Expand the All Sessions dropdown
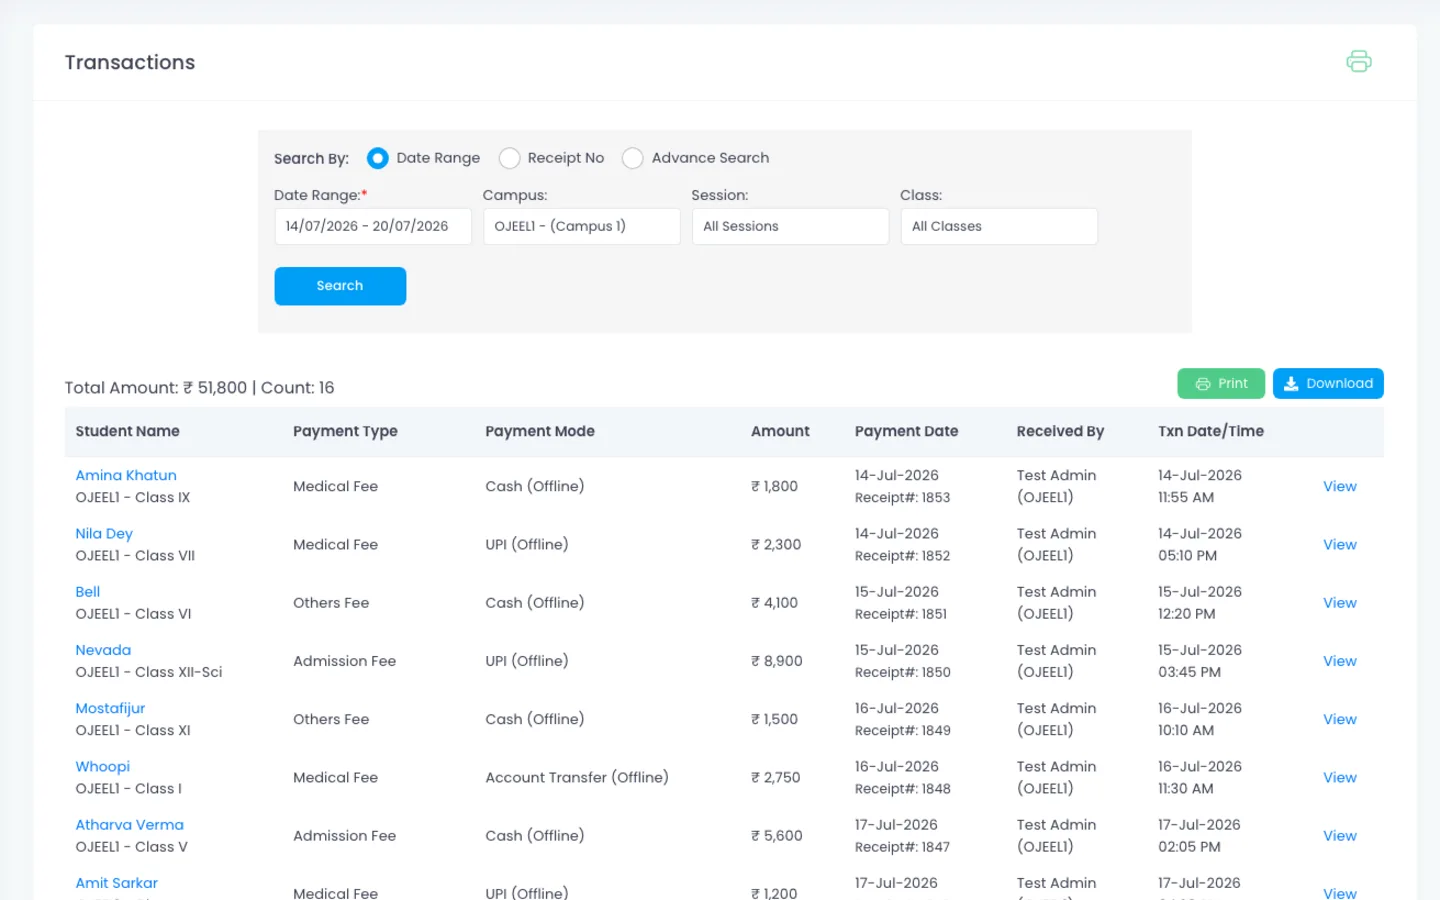Viewport: 1440px width, 900px height. click(x=790, y=226)
